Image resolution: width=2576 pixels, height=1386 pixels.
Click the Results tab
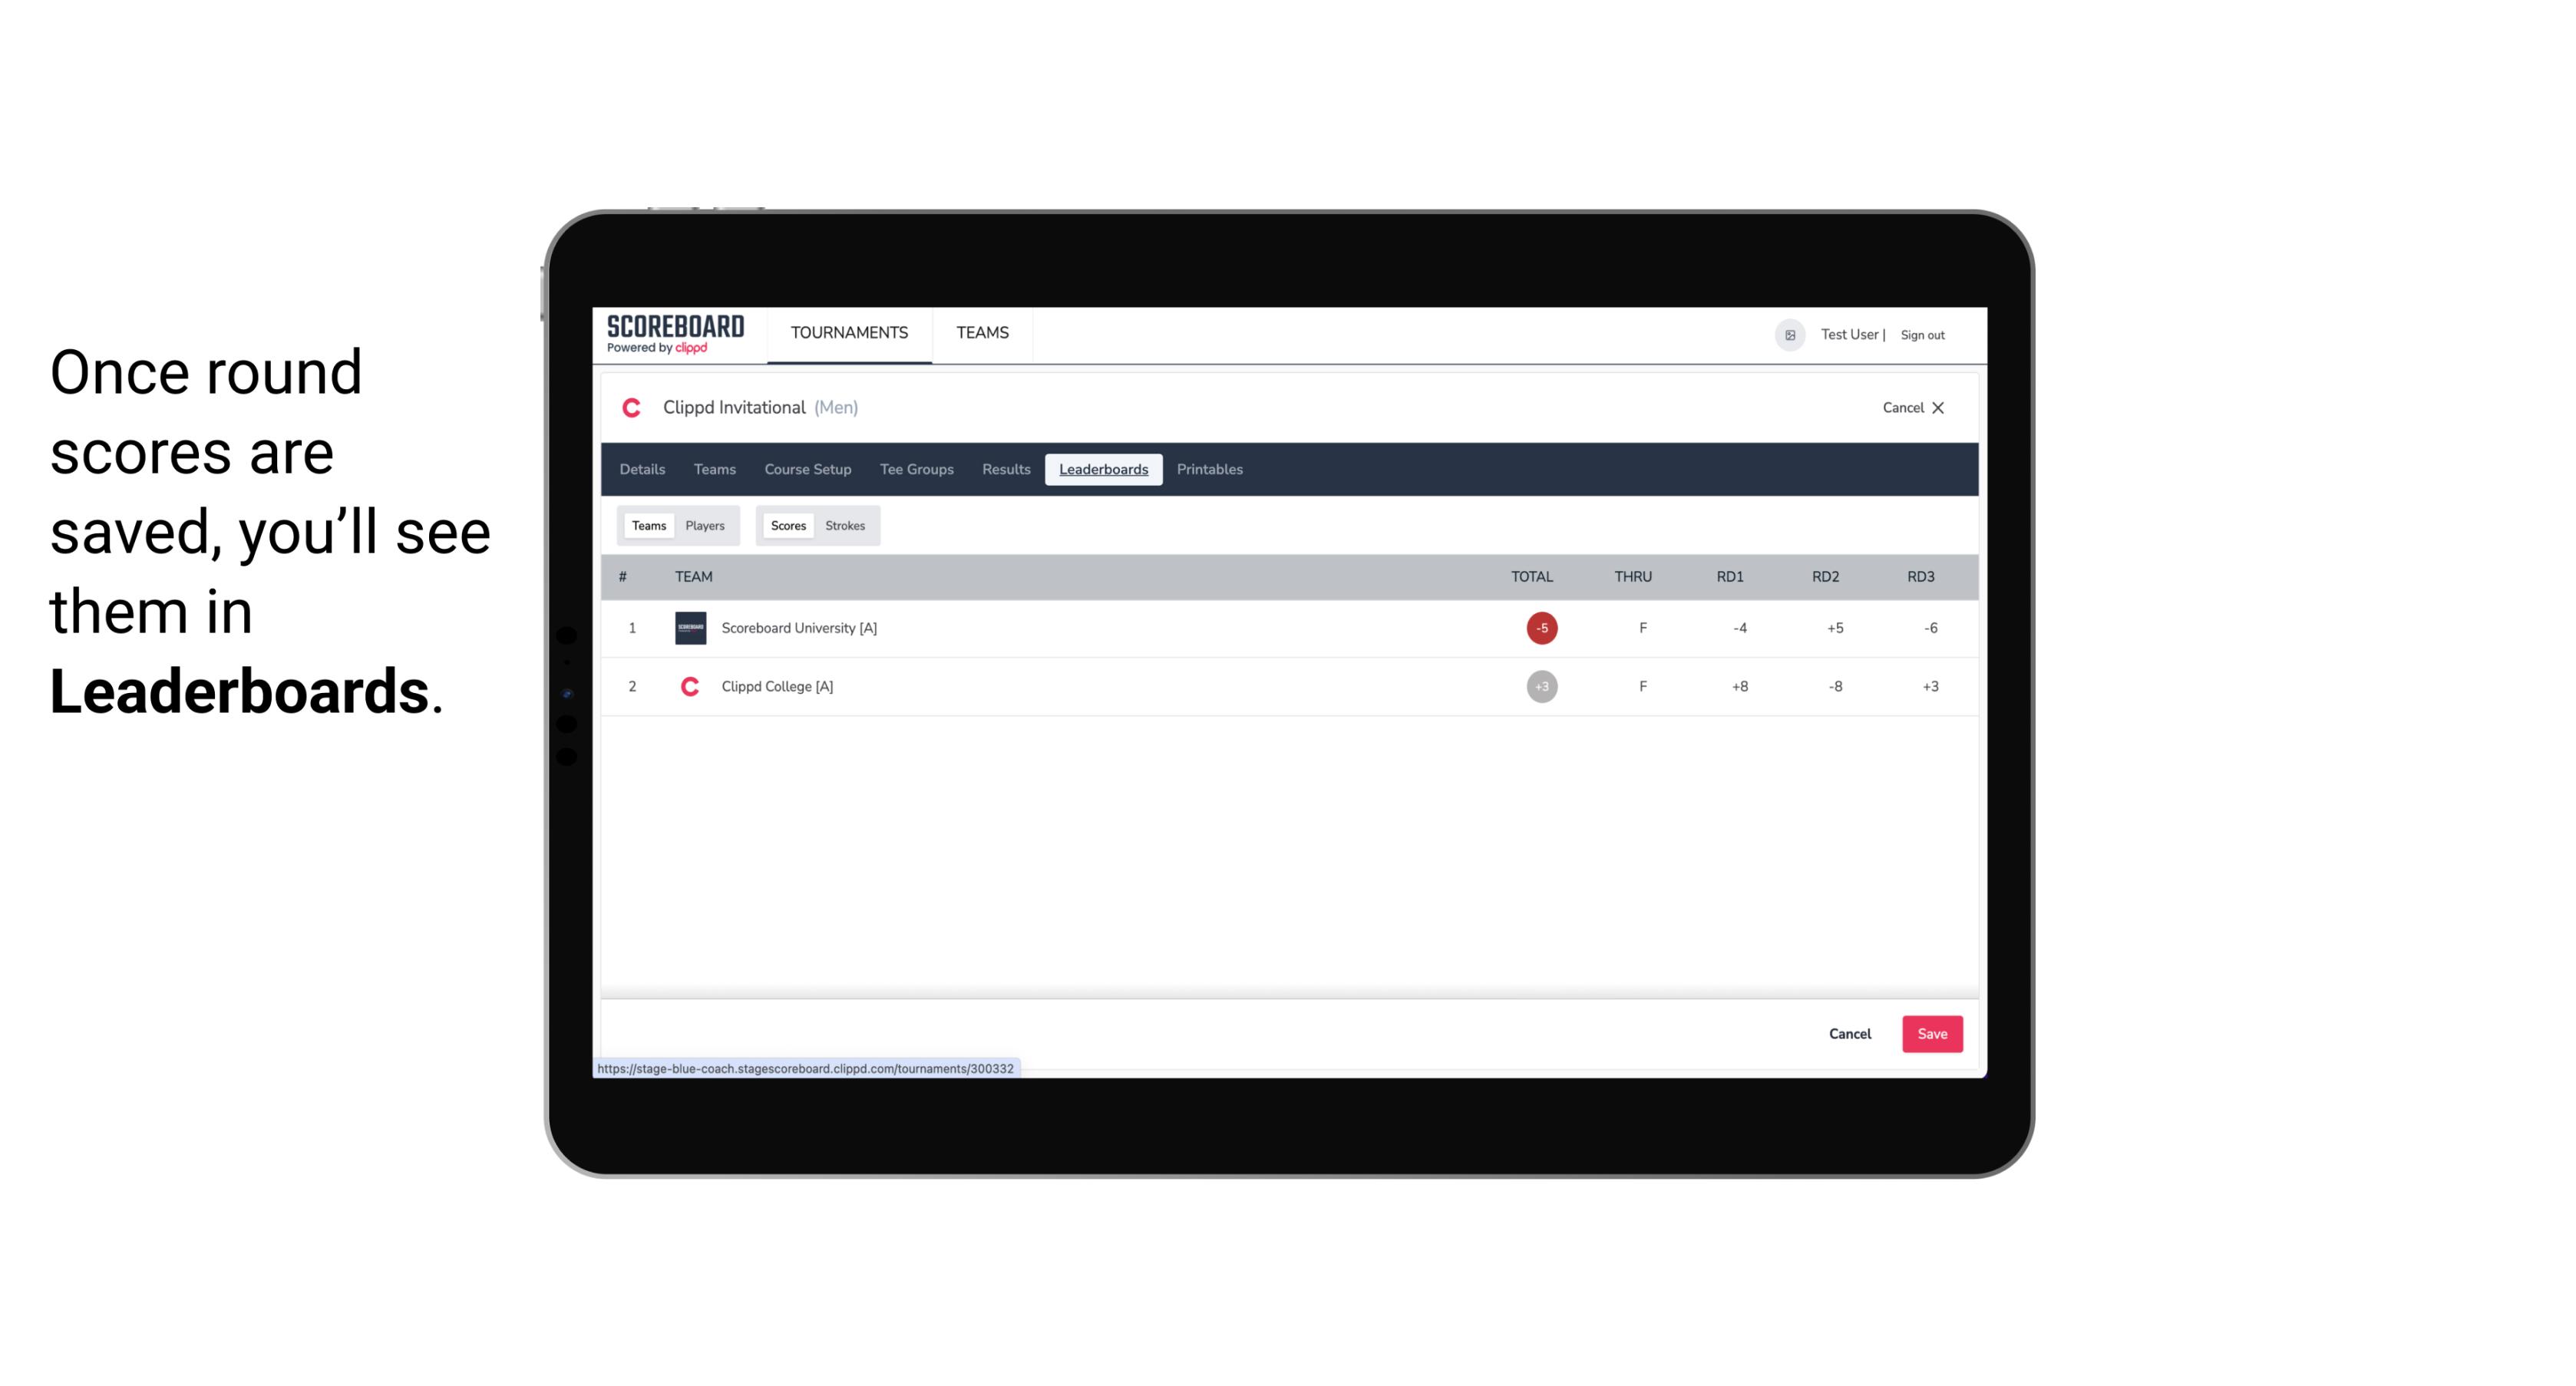pos(1004,470)
